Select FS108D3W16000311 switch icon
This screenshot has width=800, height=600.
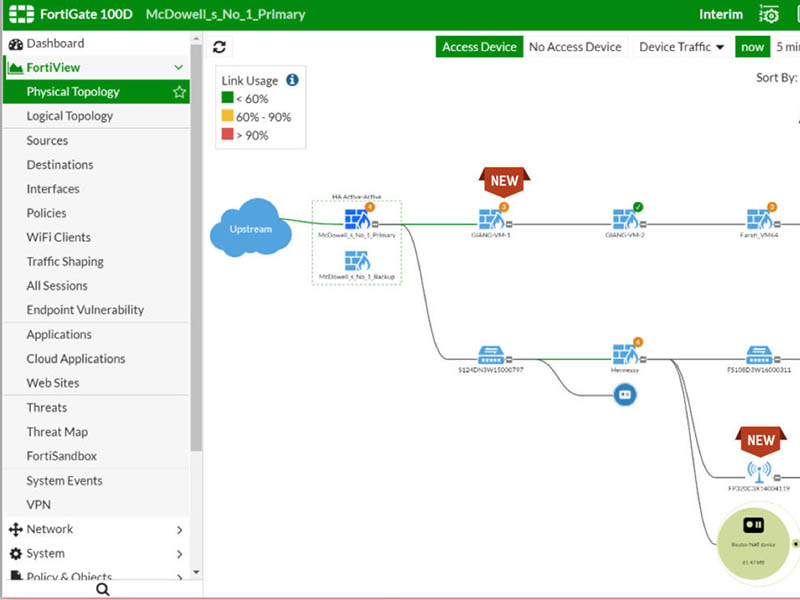pos(759,355)
